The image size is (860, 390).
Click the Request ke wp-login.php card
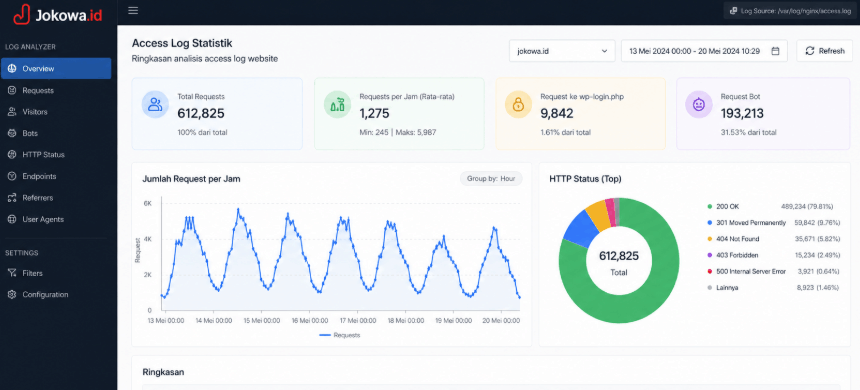click(581, 114)
